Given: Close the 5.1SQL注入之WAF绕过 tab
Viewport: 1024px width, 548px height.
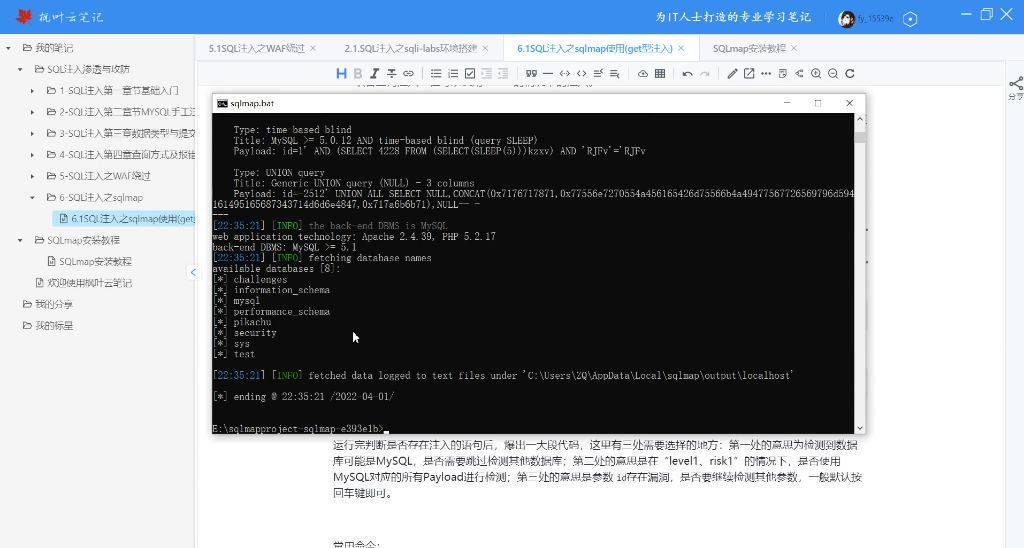Looking at the screenshot, I should tap(313, 48).
